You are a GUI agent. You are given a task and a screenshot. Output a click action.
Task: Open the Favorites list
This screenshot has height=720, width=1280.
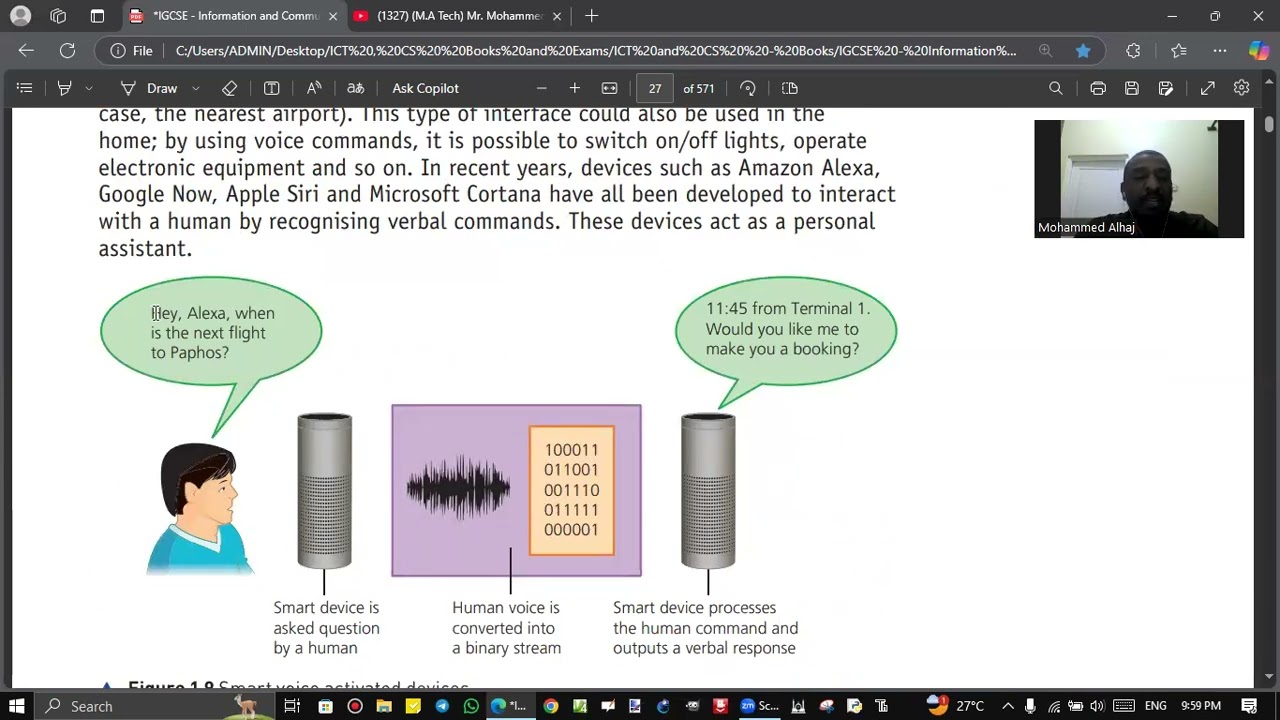tap(1179, 50)
